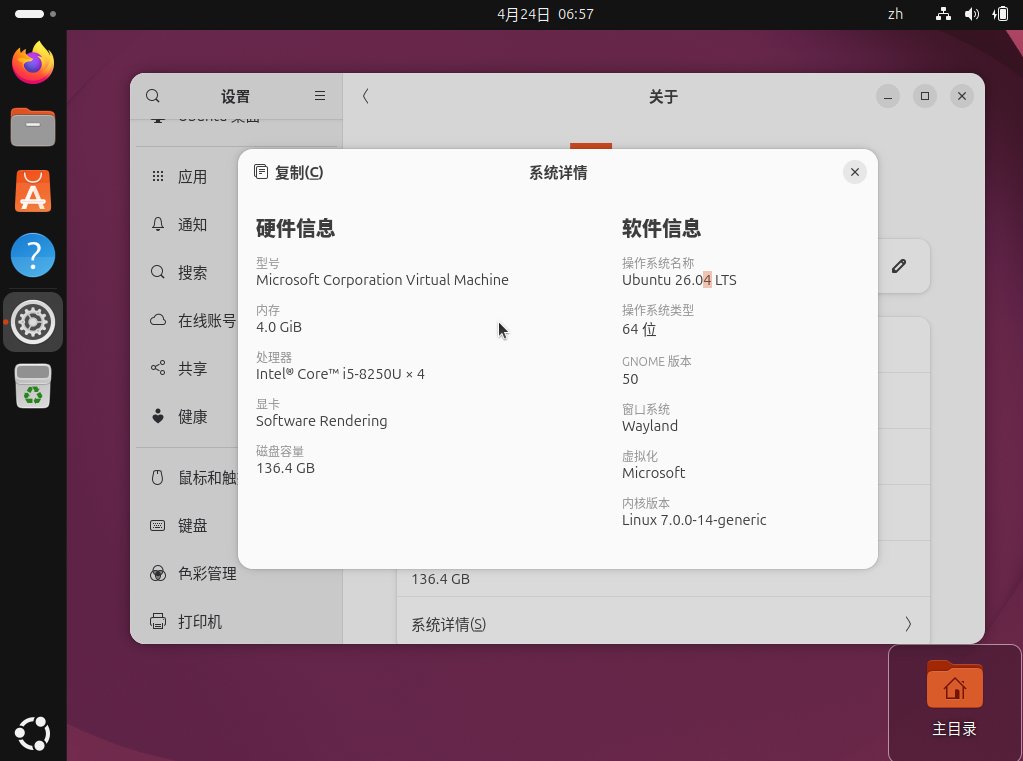The image size is (1023, 761).
Task: Select 在线账号 in the settings sidebar
Action: 207,320
